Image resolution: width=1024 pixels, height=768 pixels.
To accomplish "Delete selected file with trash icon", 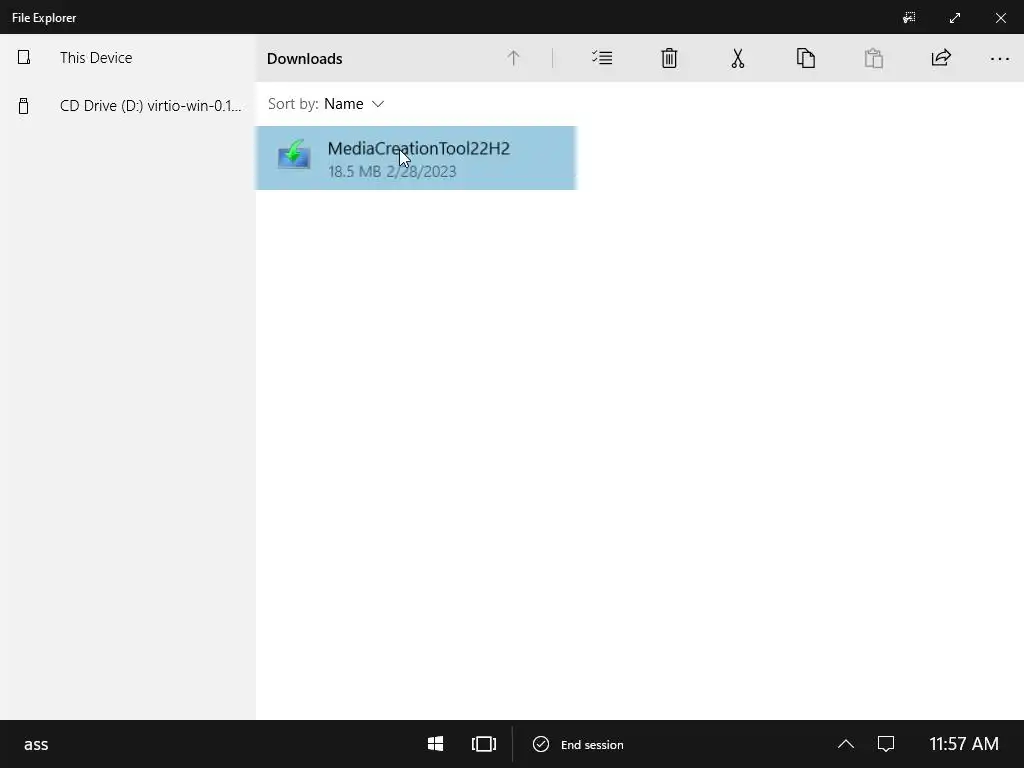I will (669, 58).
